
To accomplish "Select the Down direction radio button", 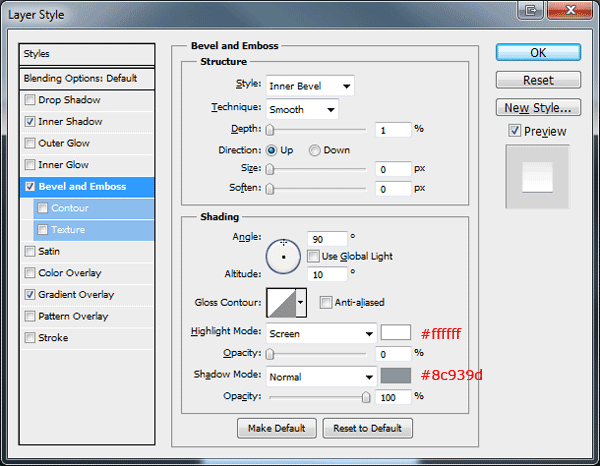I will [315, 150].
